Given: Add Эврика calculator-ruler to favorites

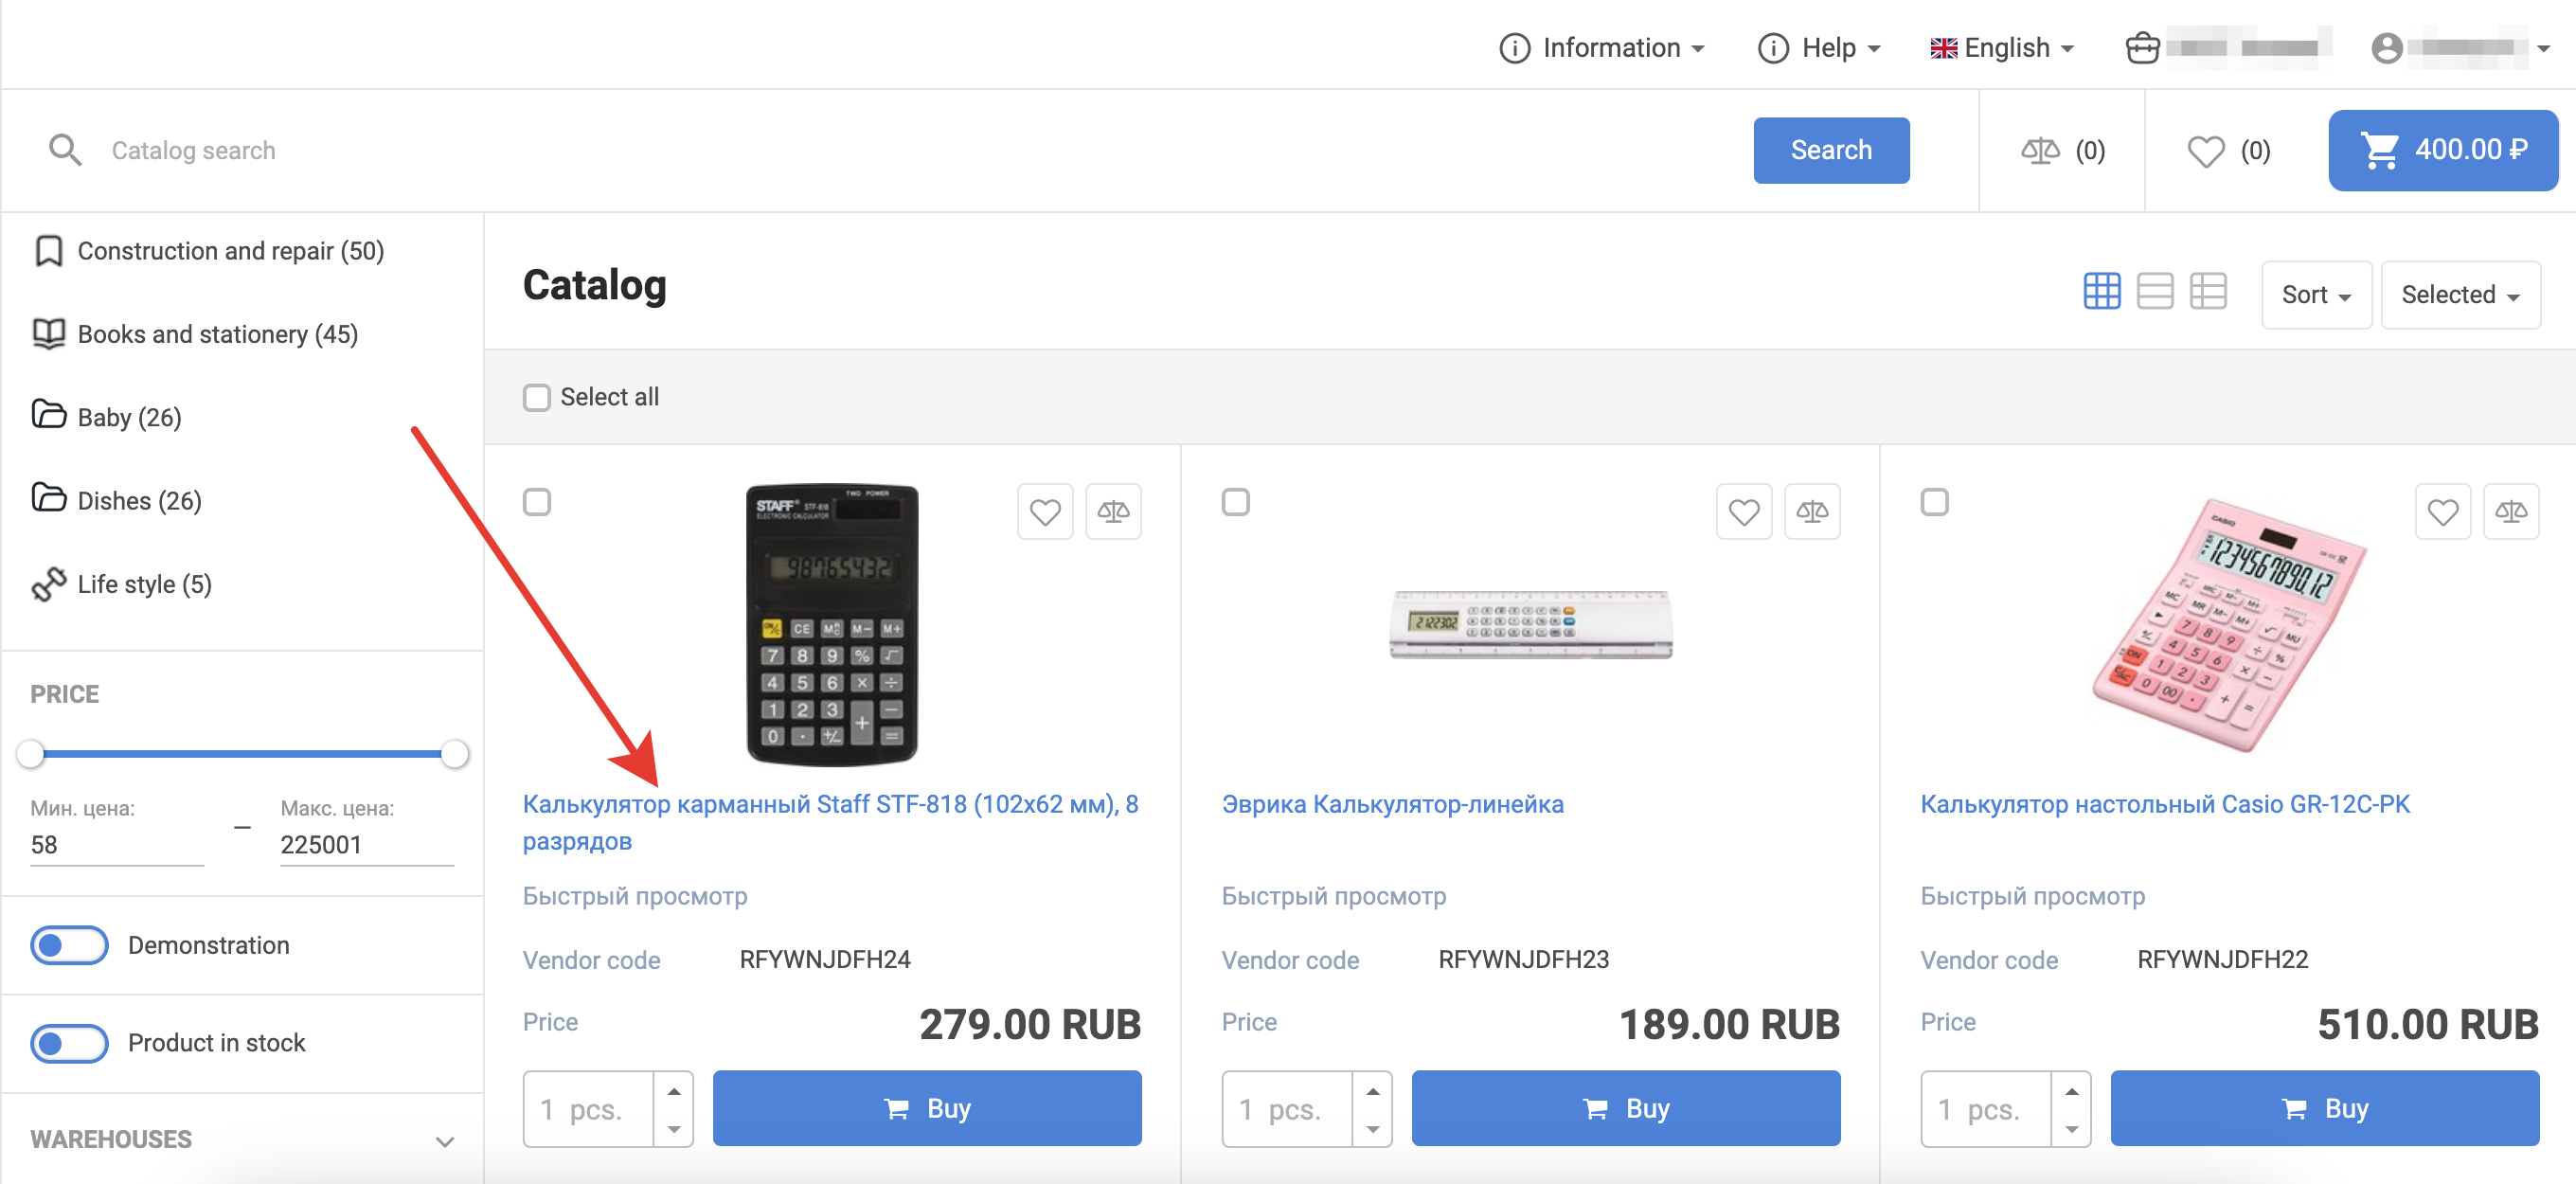Looking at the screenshot, I should click(x=1743, y=512).
